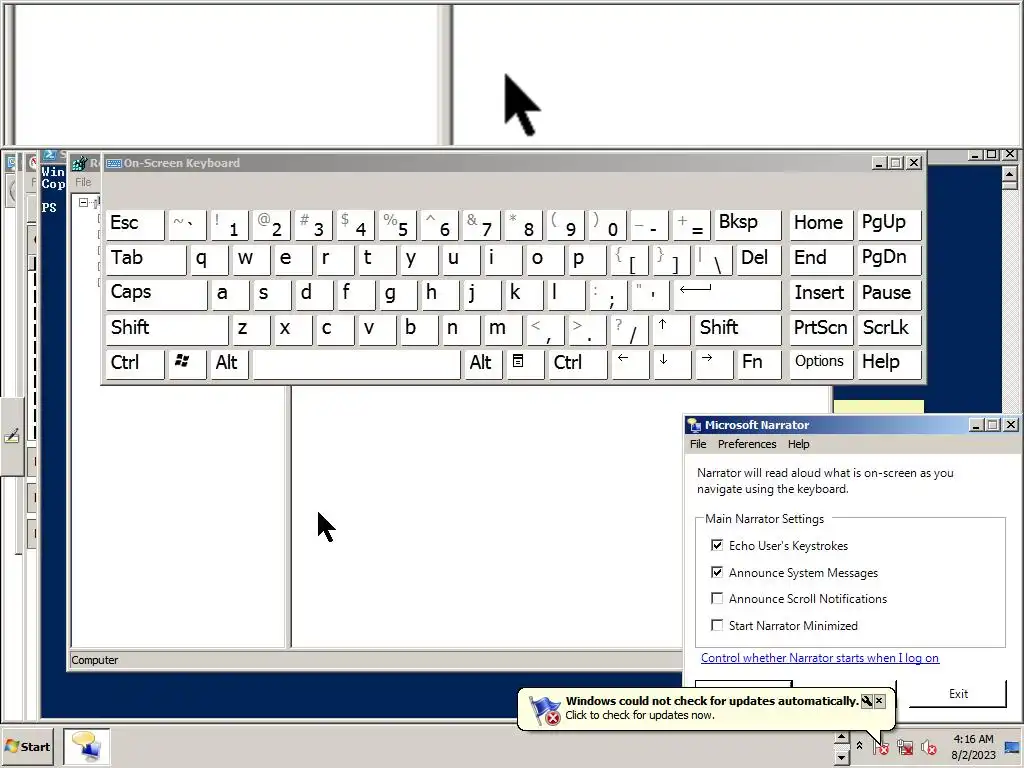Toggle the Fn key on keyboard
Viewport: 1024px width, 768px height.
(x=759, y=363)
